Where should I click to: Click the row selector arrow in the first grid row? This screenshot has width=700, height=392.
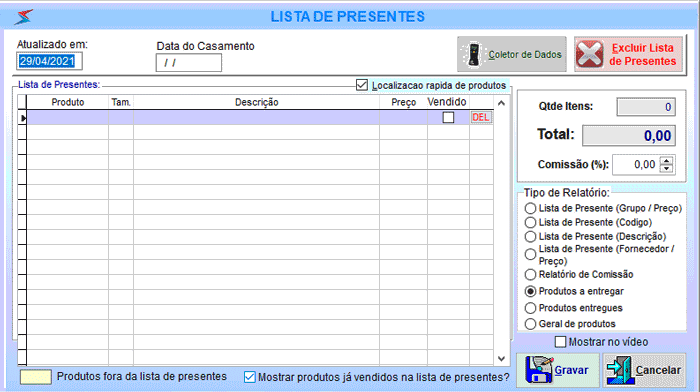point(22,118)
